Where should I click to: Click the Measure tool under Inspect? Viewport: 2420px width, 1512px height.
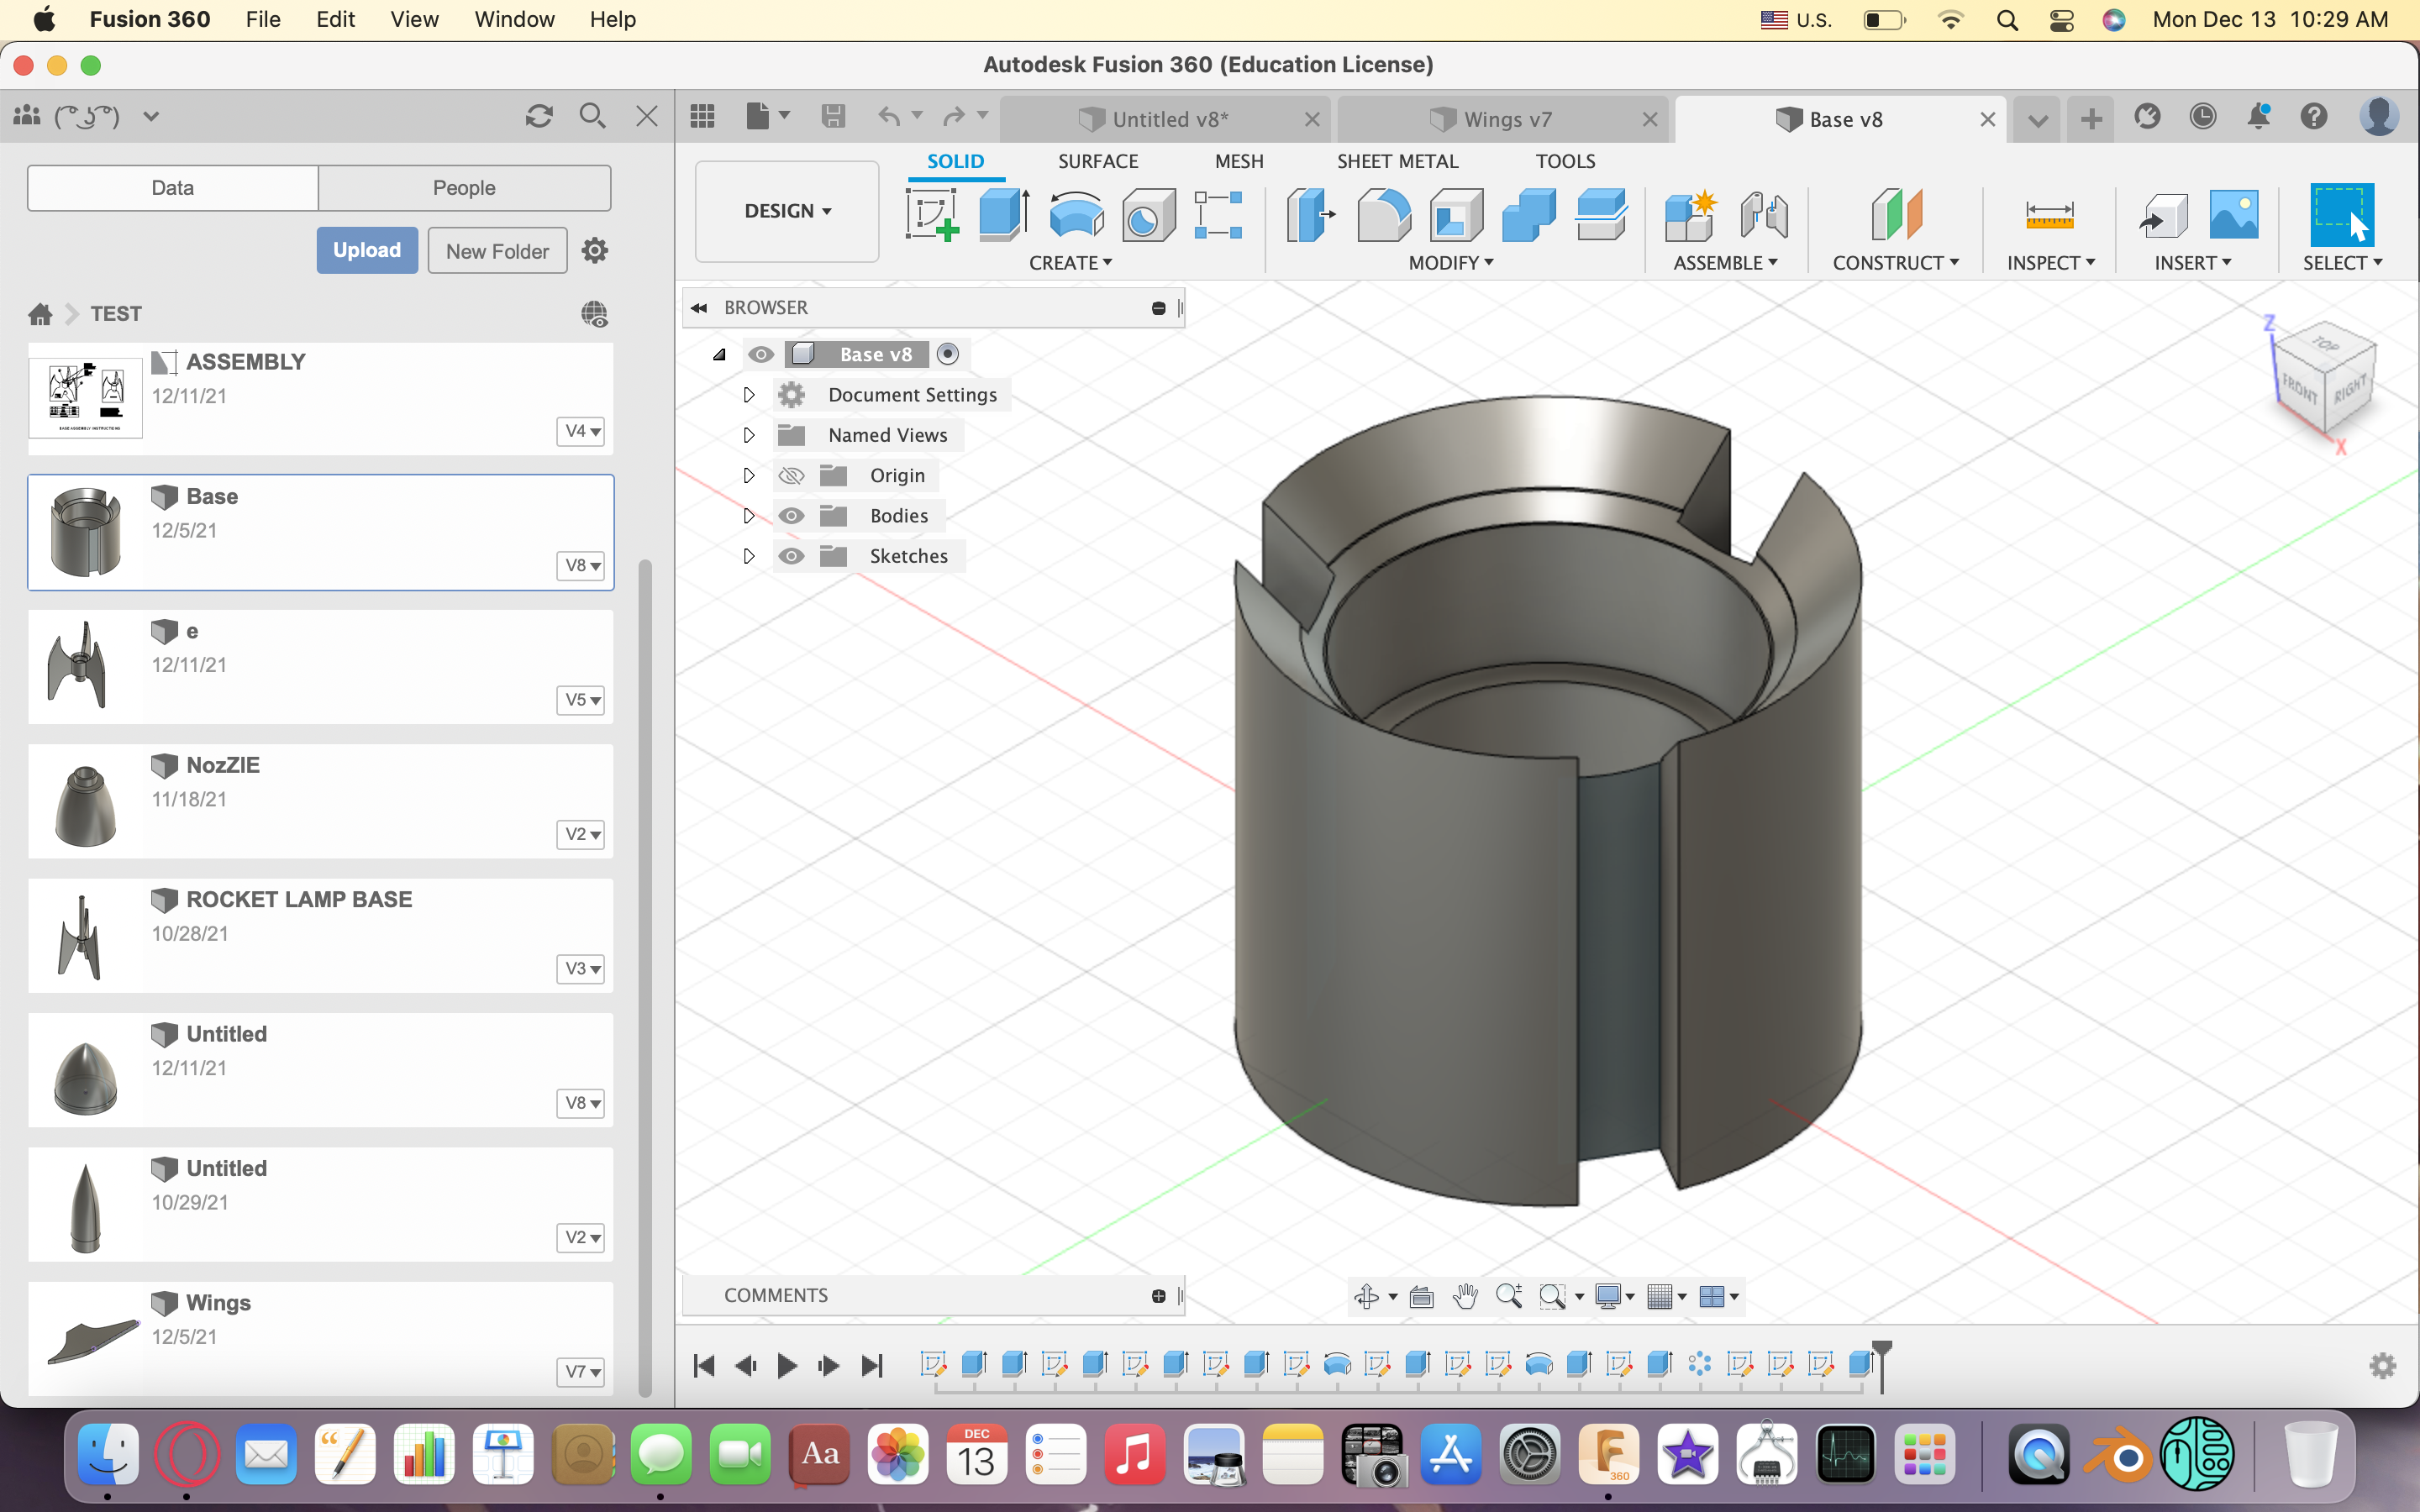[x=2049, y=214]
